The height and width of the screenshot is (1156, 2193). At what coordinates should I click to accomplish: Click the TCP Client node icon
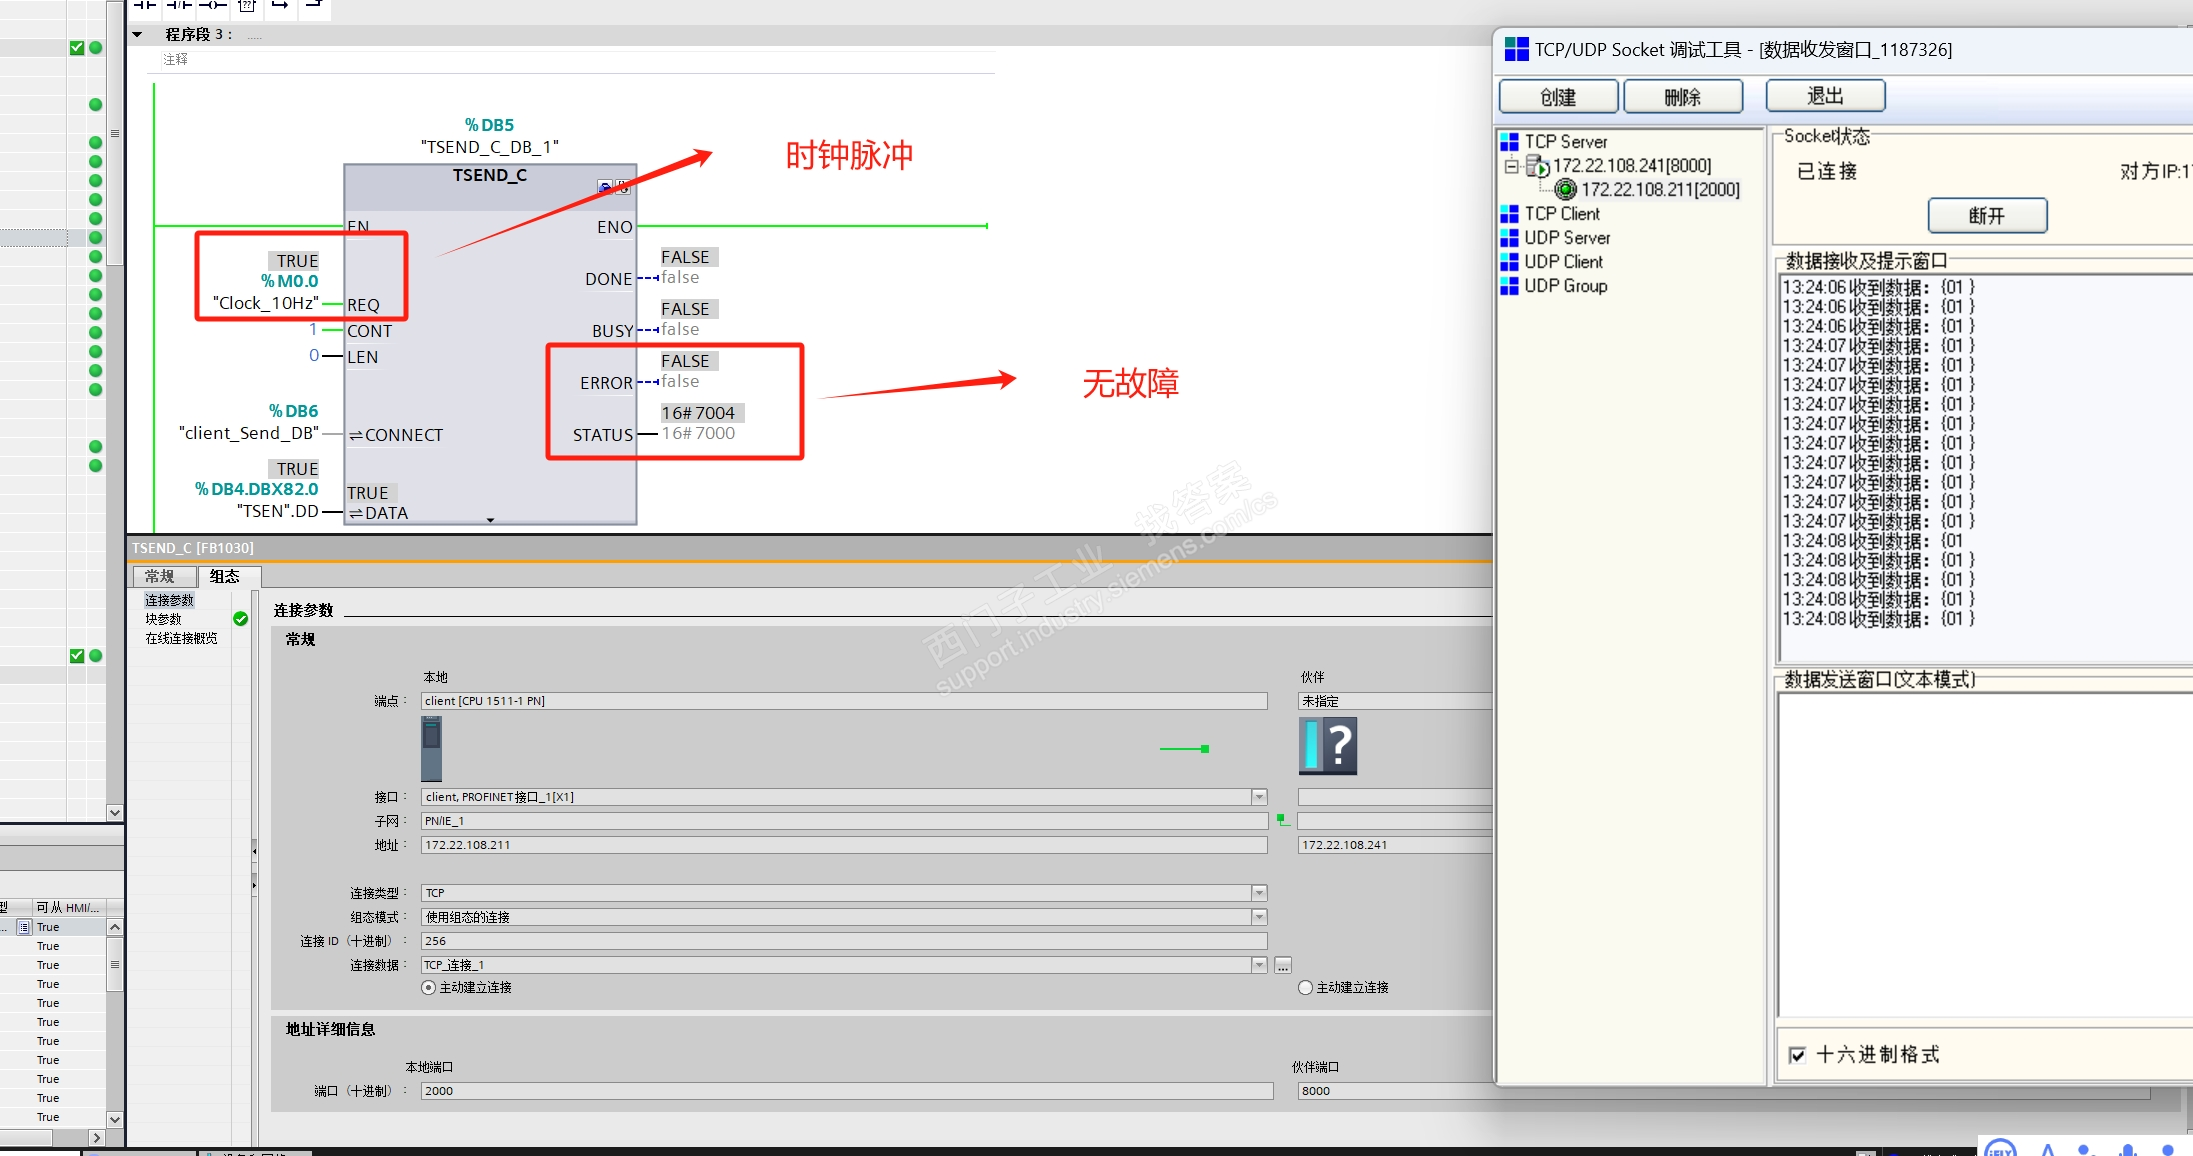[x=1509, y=214]
